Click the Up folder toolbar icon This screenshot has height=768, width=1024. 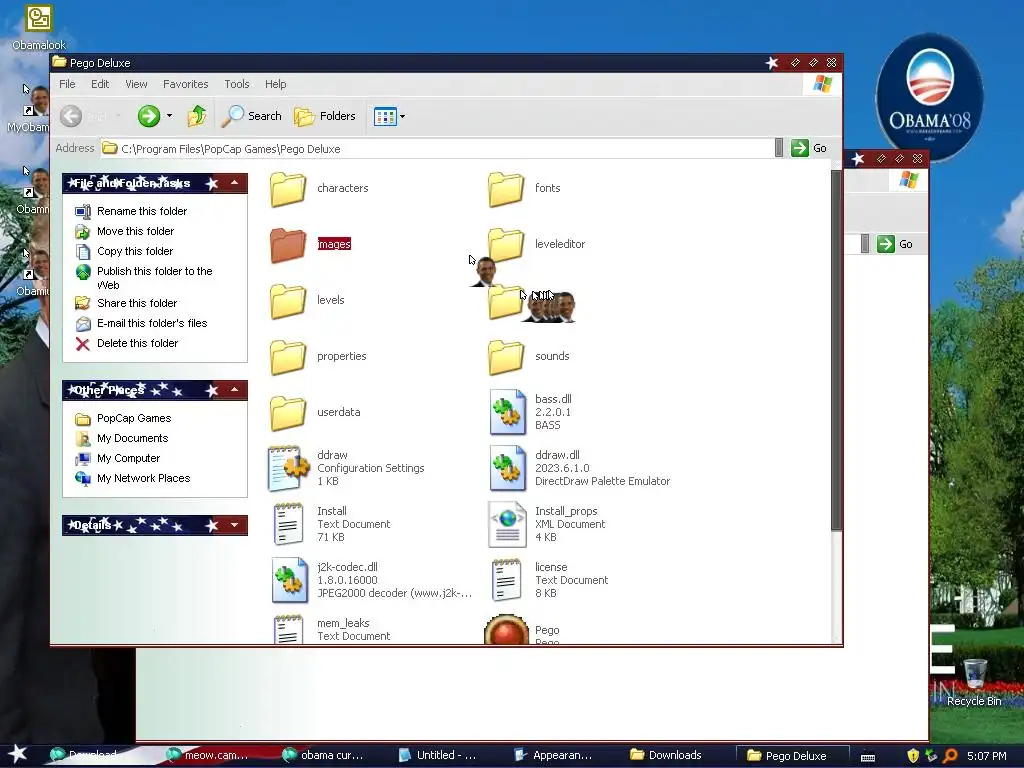(197, 116)
